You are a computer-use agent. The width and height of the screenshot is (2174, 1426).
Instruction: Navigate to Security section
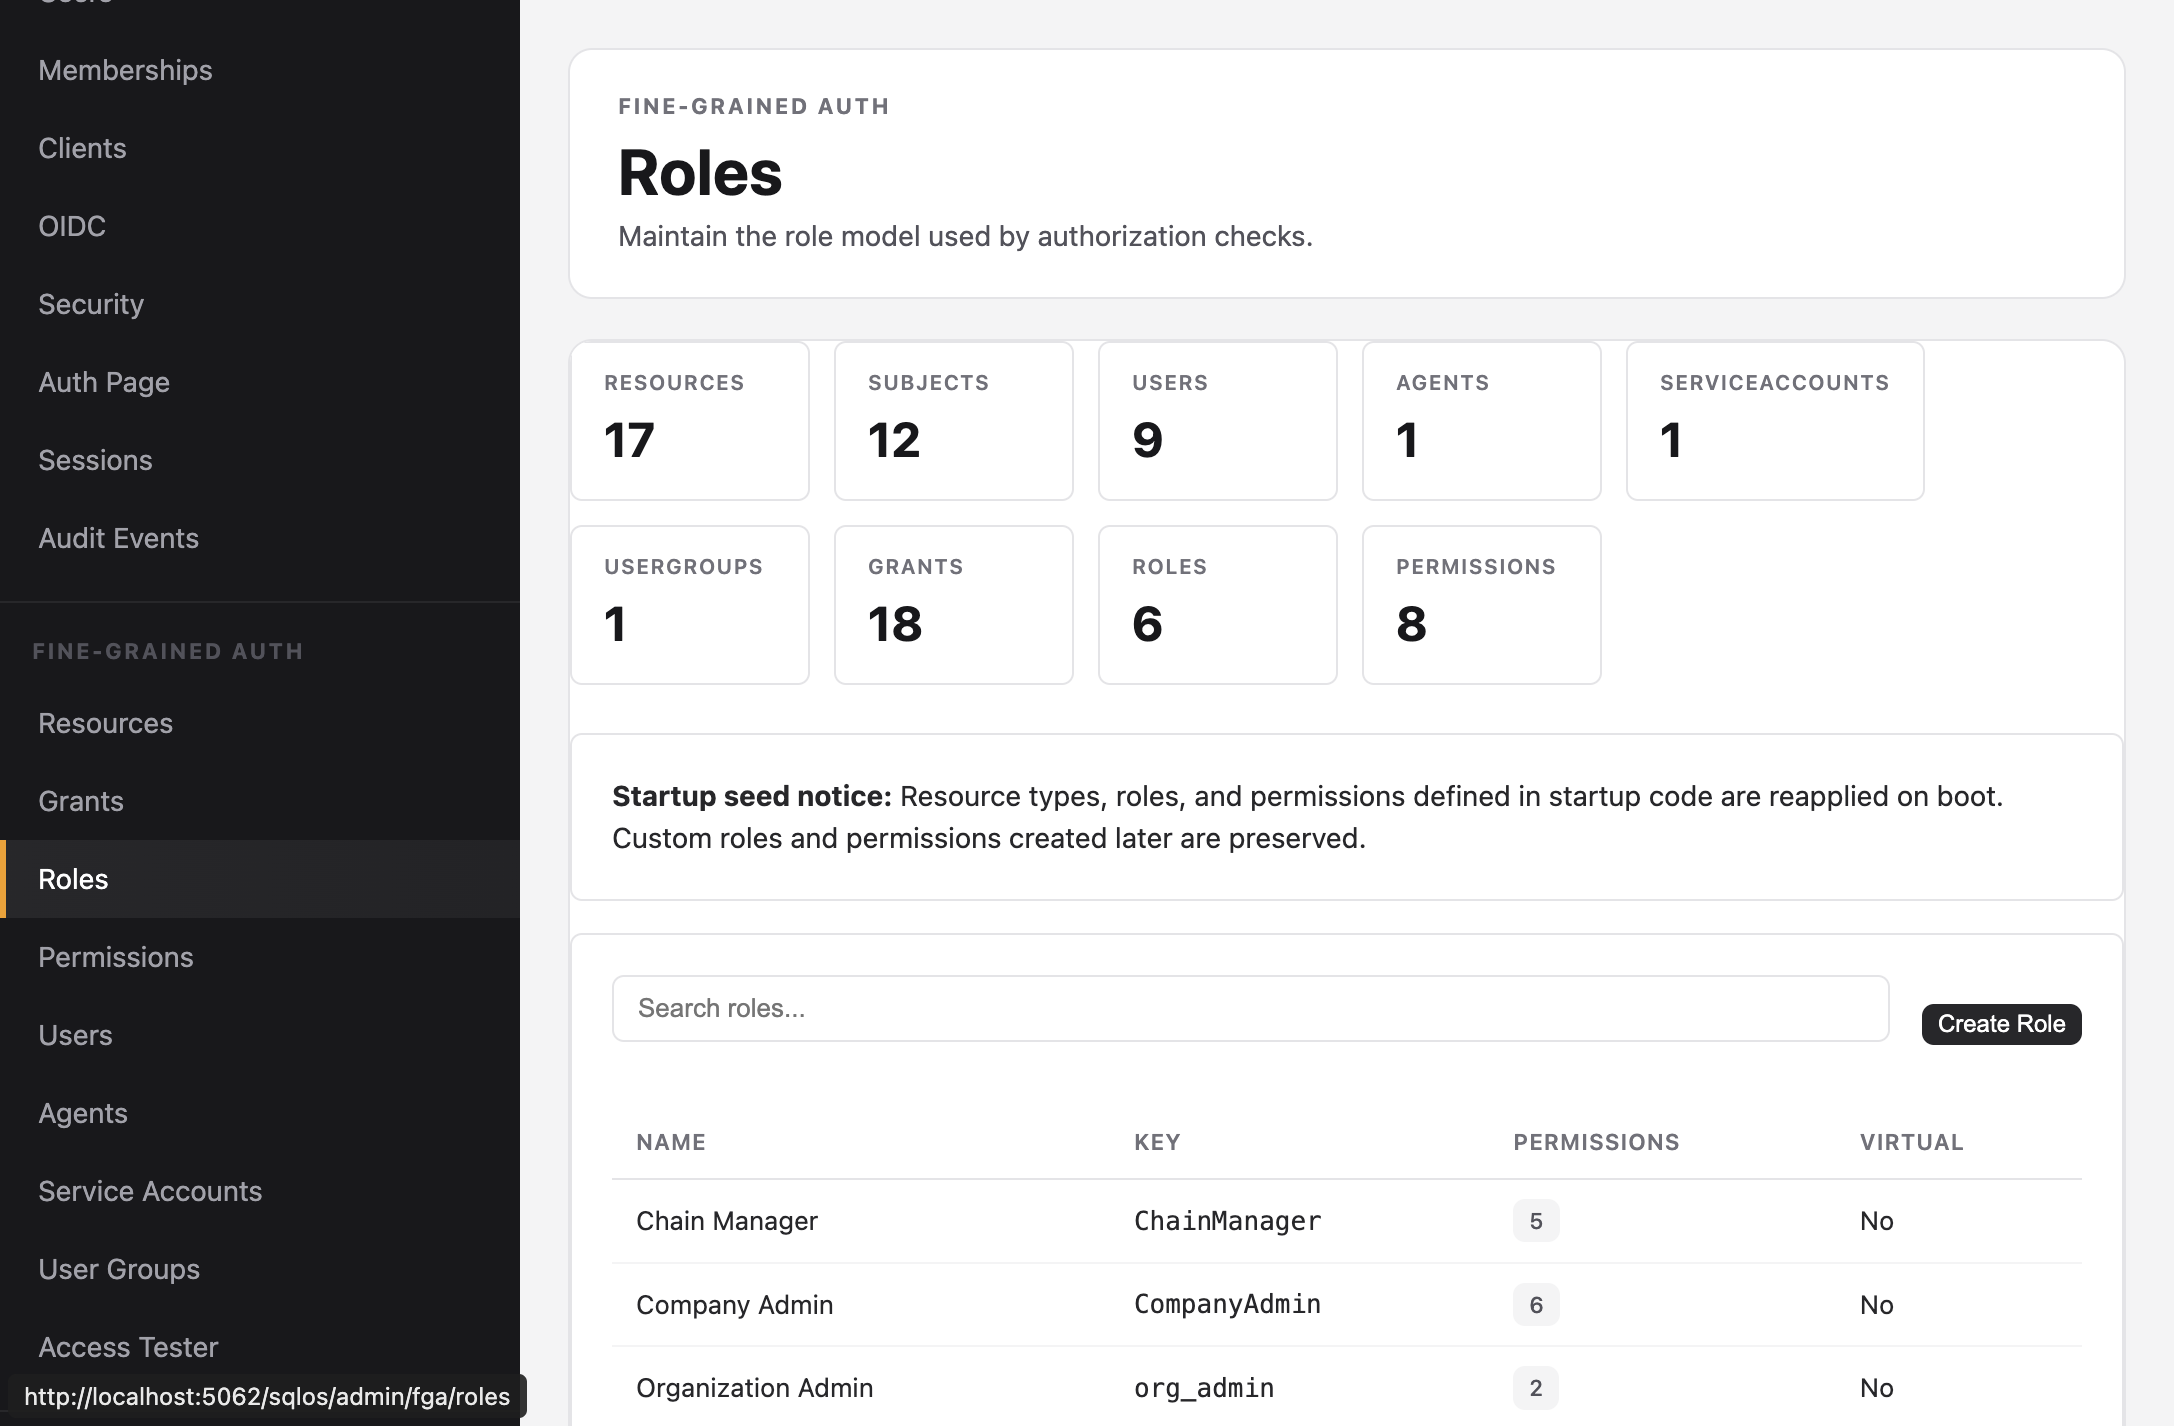(x=91, y=304)
